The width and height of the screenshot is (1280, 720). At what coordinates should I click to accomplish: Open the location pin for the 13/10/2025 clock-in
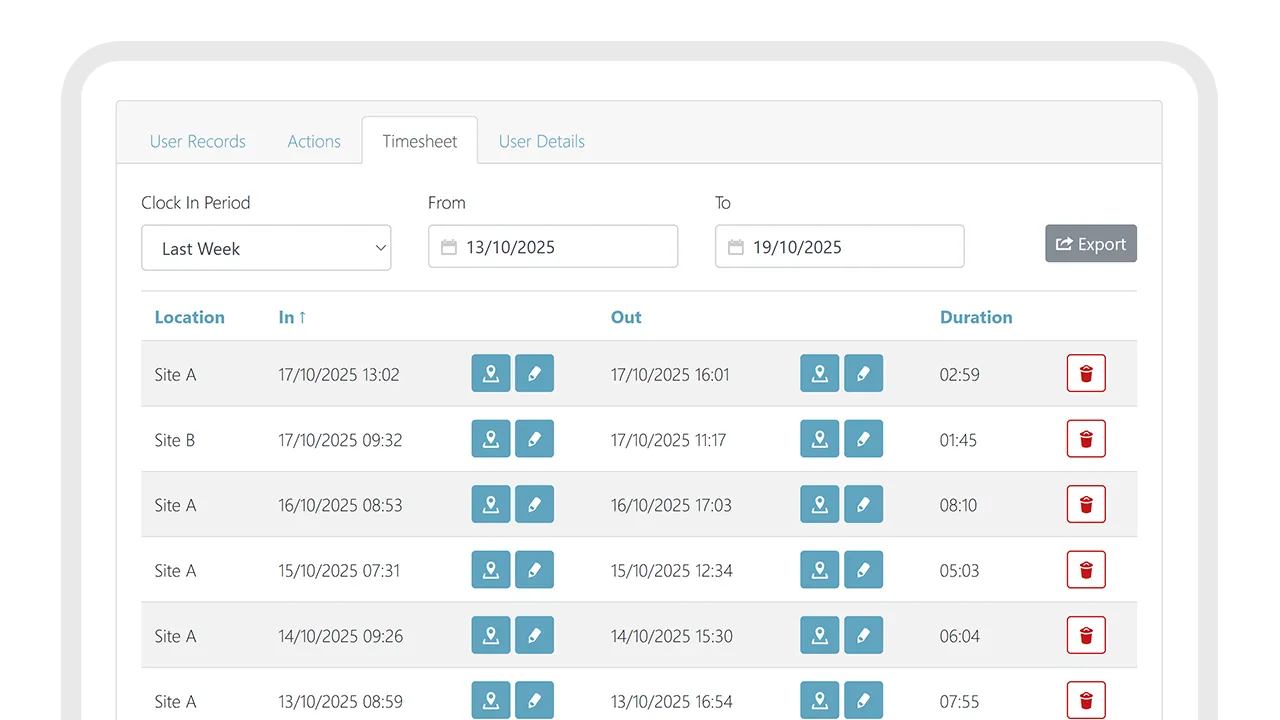click(490, 700)
